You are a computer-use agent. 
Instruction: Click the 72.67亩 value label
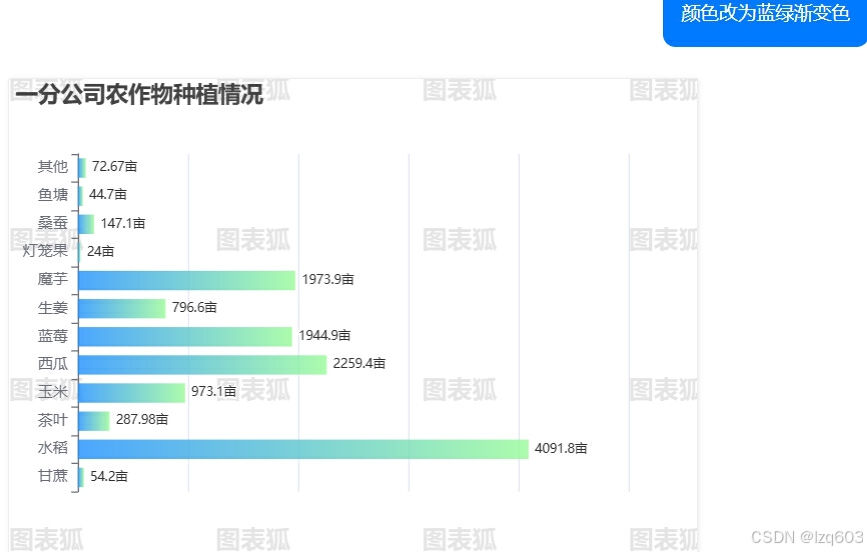point(114,166)
